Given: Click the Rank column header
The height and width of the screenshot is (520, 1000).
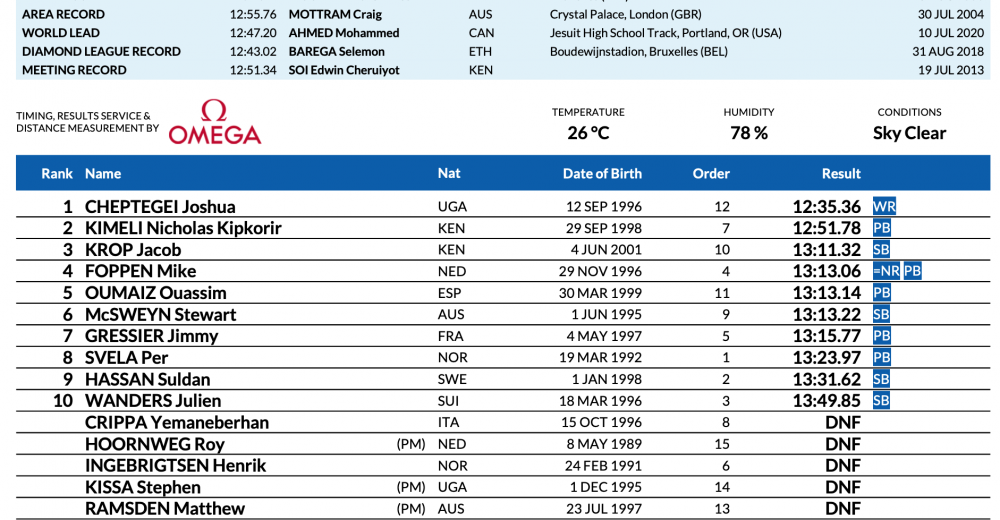Looking at the screenshot, I should [57, 174].
